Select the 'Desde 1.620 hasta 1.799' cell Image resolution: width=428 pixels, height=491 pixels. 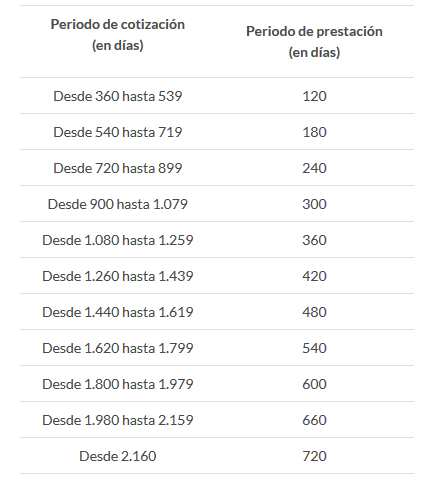[118, 348]
